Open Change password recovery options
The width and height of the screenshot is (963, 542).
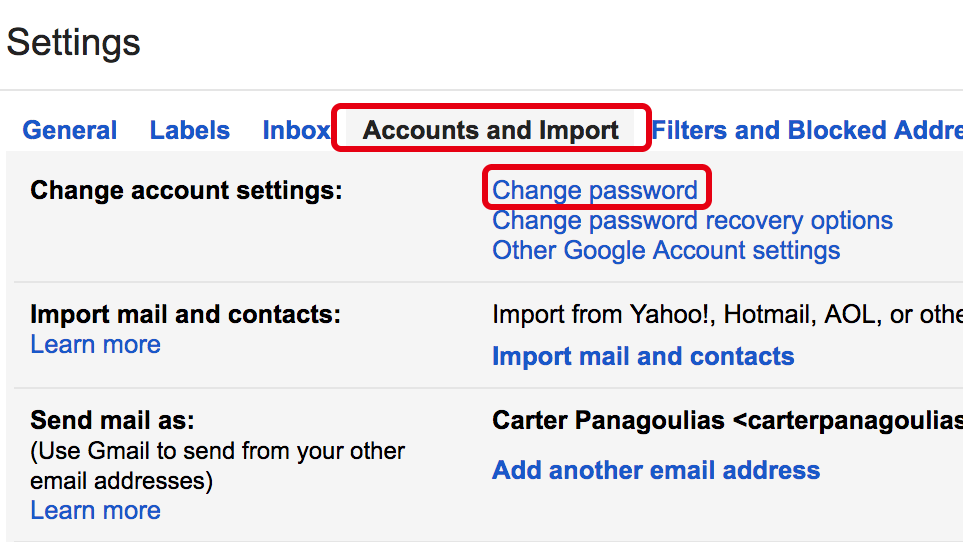click(692, 220)
